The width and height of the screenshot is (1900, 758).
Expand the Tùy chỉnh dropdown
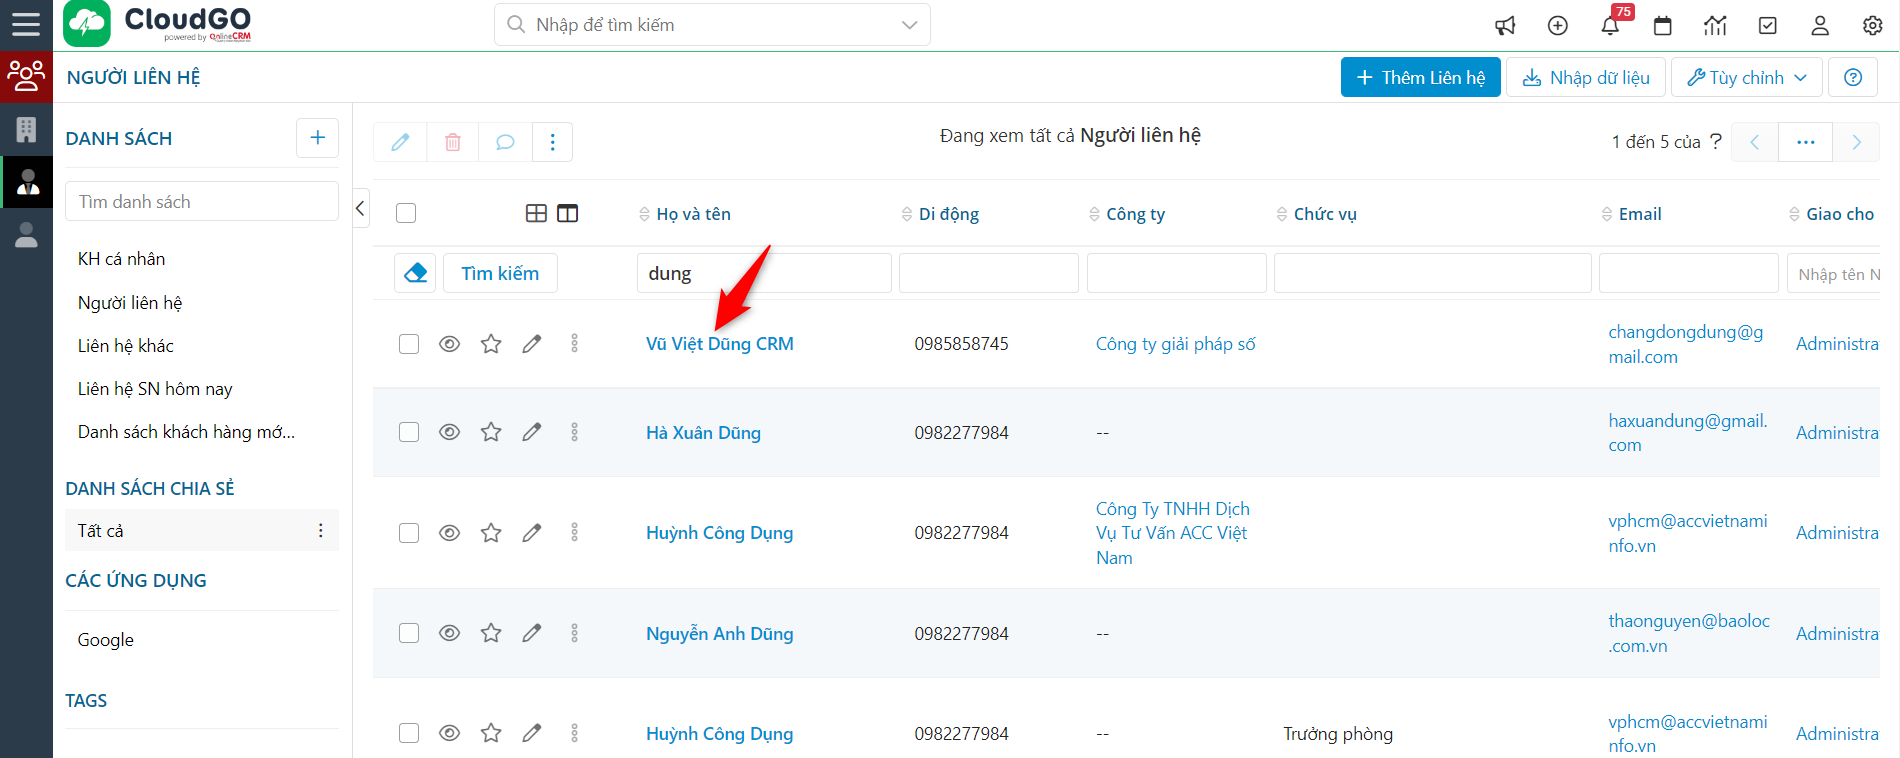[x=1746, y=78]
